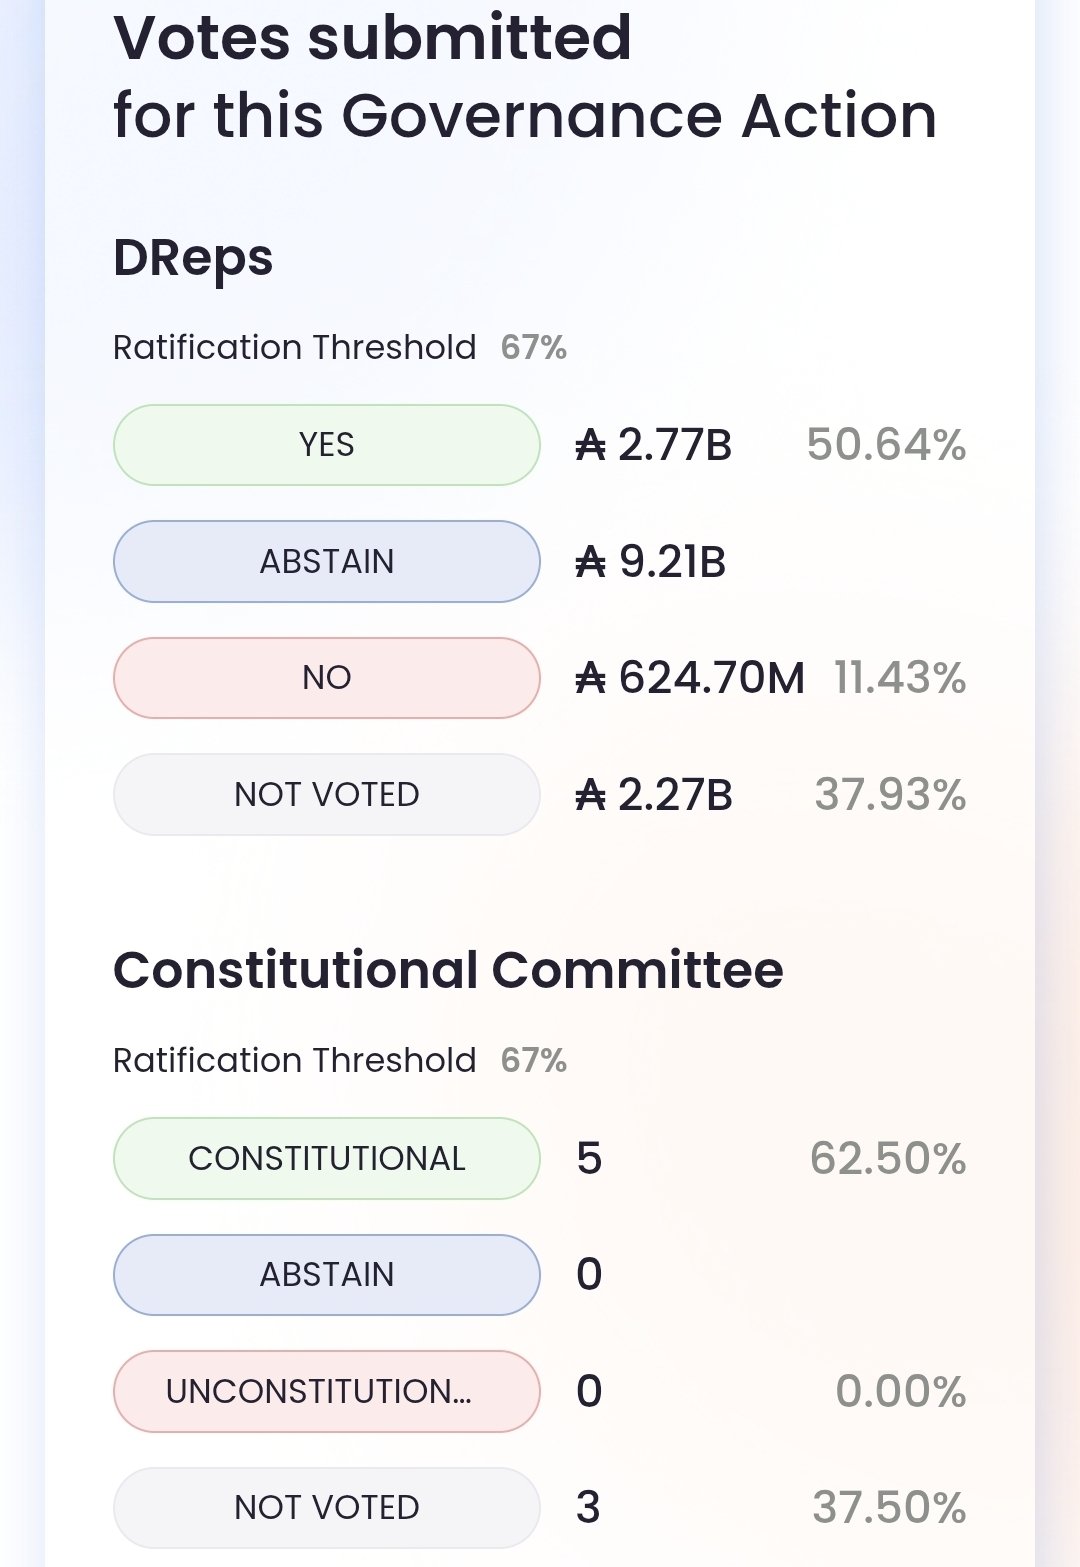This screenshot has height=1567, width=1080.
Task: Click the ADA symbol beside 2.27B
Action: [591, 796]
